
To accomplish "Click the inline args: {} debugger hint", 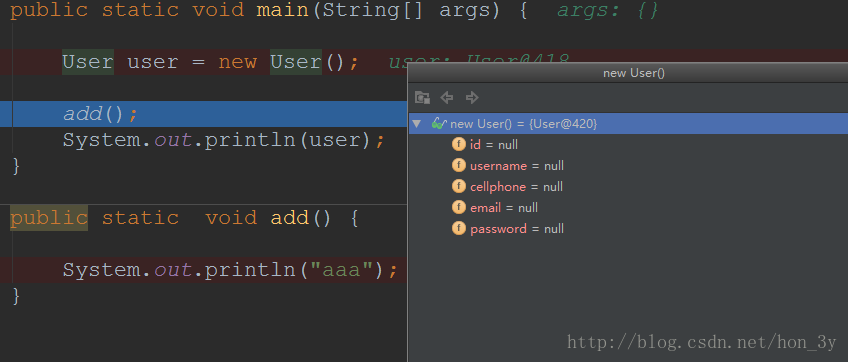I will pyautogui.click(x=608, y=11).
